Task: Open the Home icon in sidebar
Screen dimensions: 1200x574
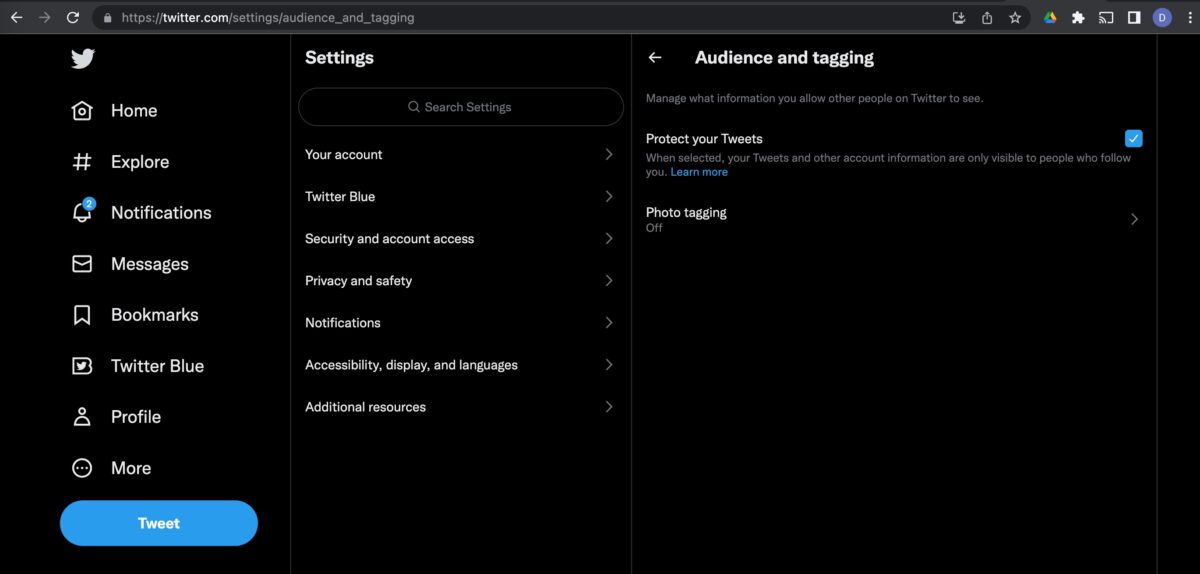Action: click(x=82, y=111)
